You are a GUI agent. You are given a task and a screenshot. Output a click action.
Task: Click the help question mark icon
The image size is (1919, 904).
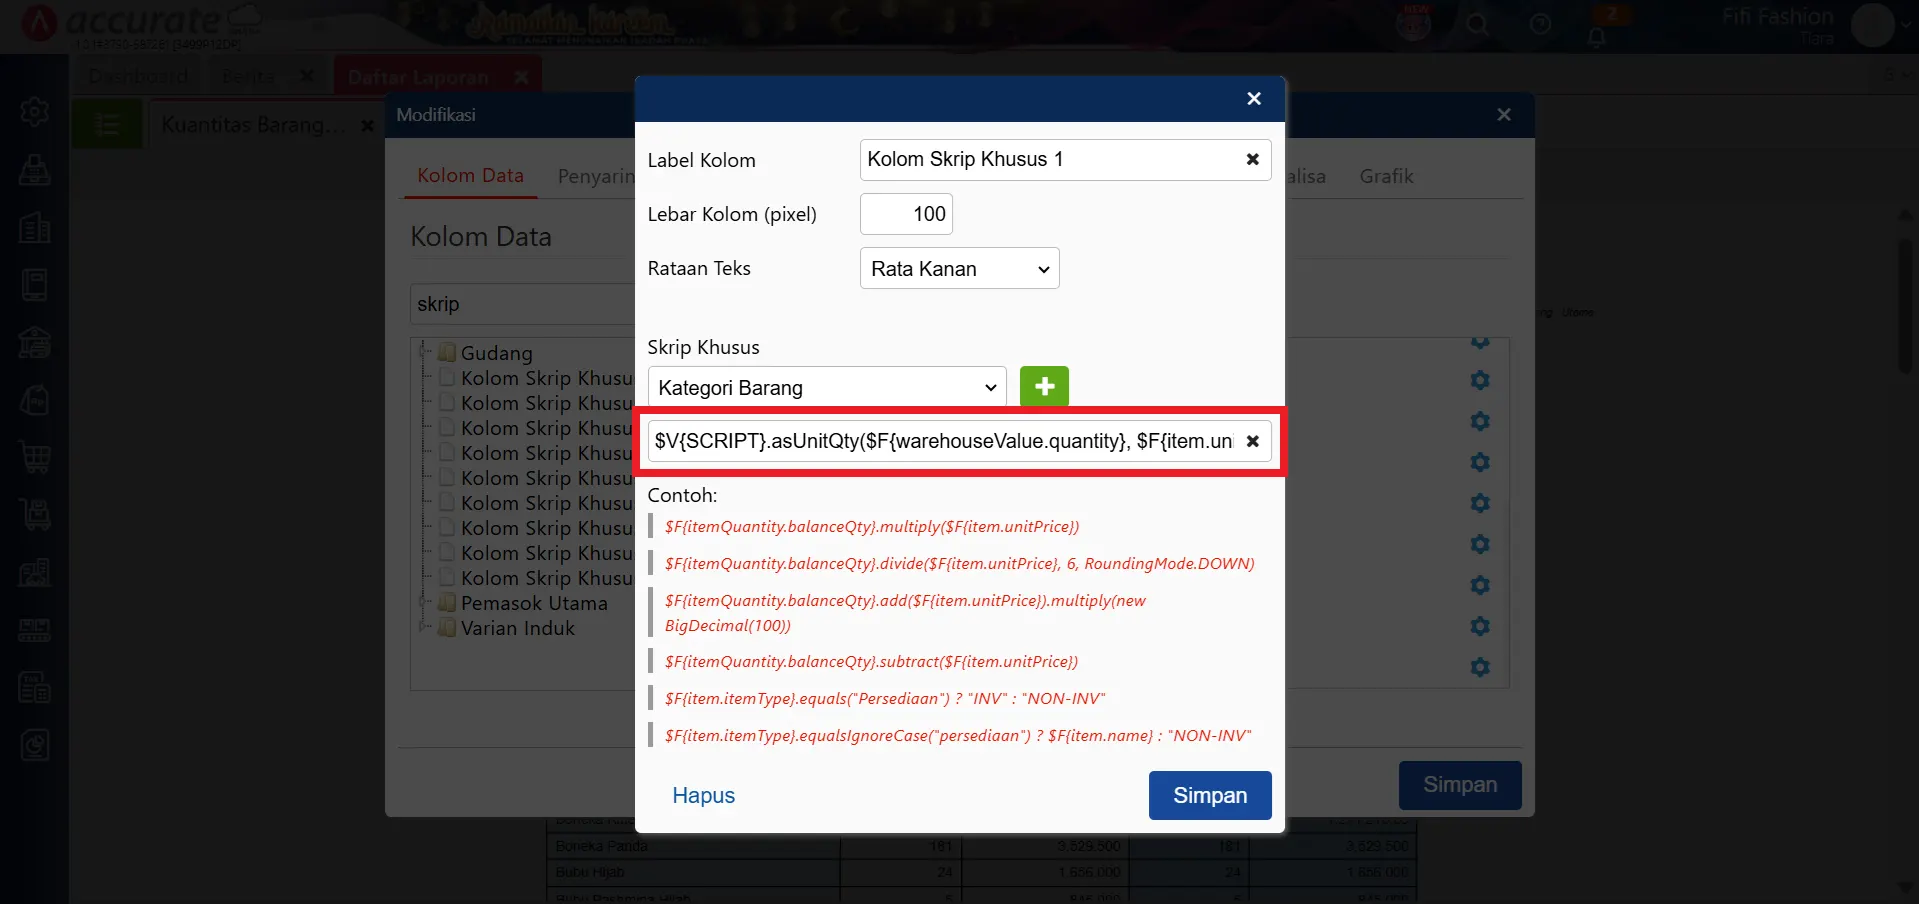[x=1540, y=25]
